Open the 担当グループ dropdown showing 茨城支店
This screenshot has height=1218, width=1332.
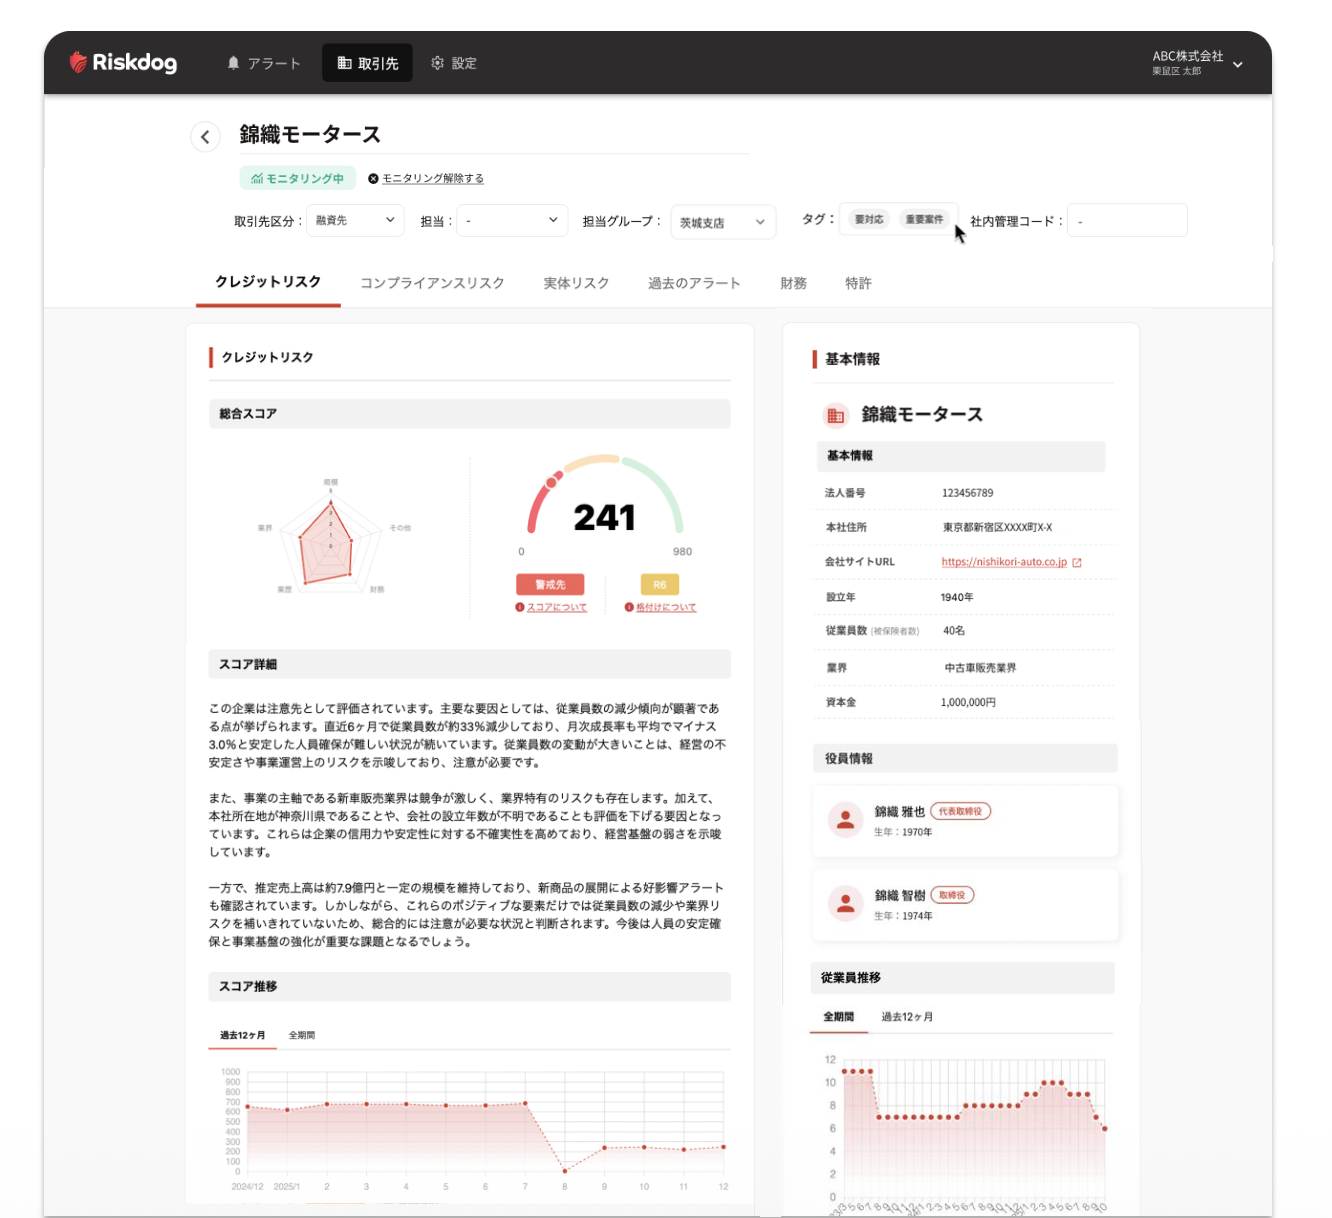[722, 221]
